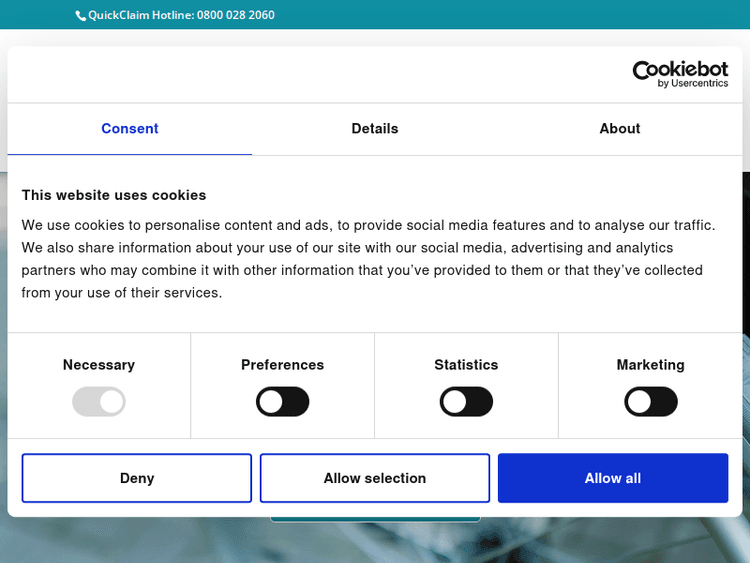Image resolution: width=750 pixels, height=563 pixels.
Task: Click the Preferences category label
Action: 283,365
